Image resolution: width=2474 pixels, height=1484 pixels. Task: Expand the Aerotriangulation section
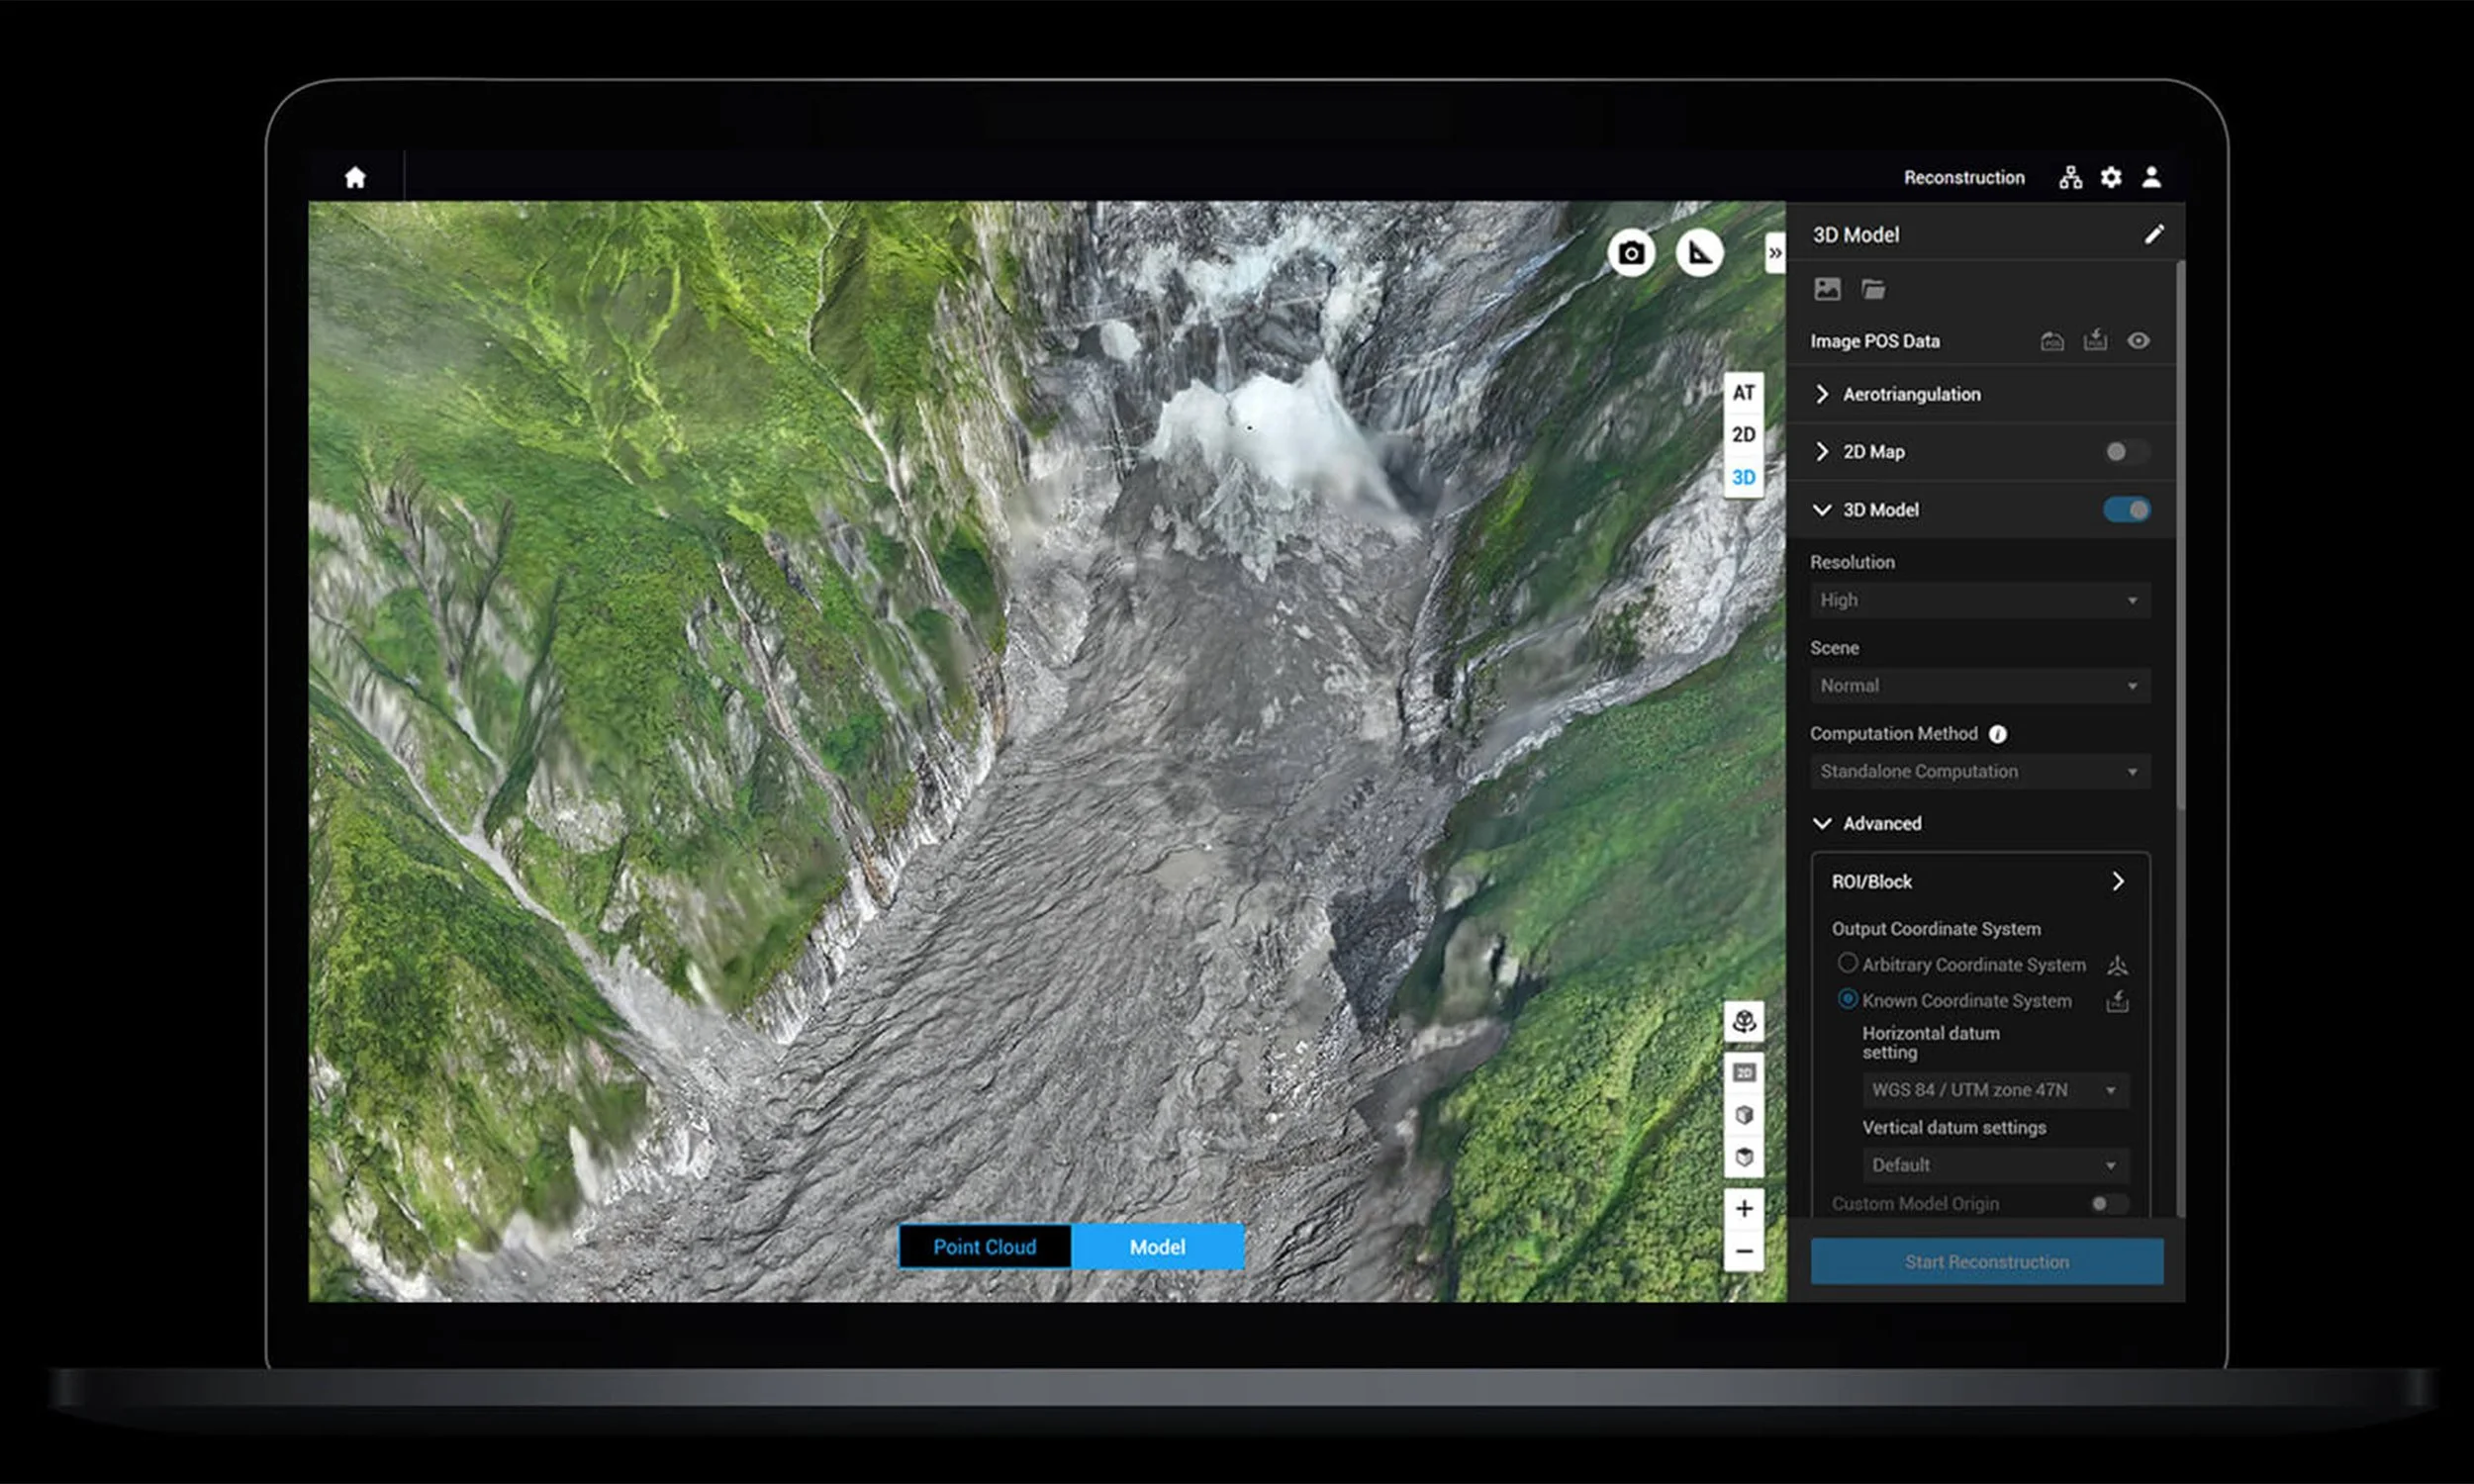[x=1910, y=394]
